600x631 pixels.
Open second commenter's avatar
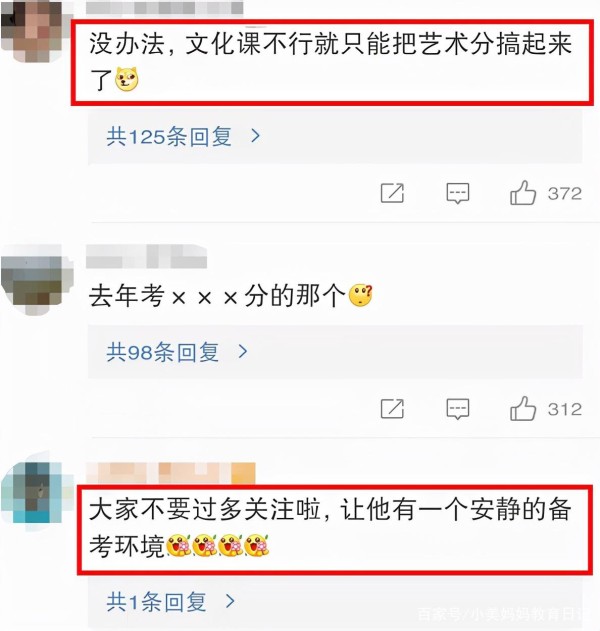click(x=35, y=280)
